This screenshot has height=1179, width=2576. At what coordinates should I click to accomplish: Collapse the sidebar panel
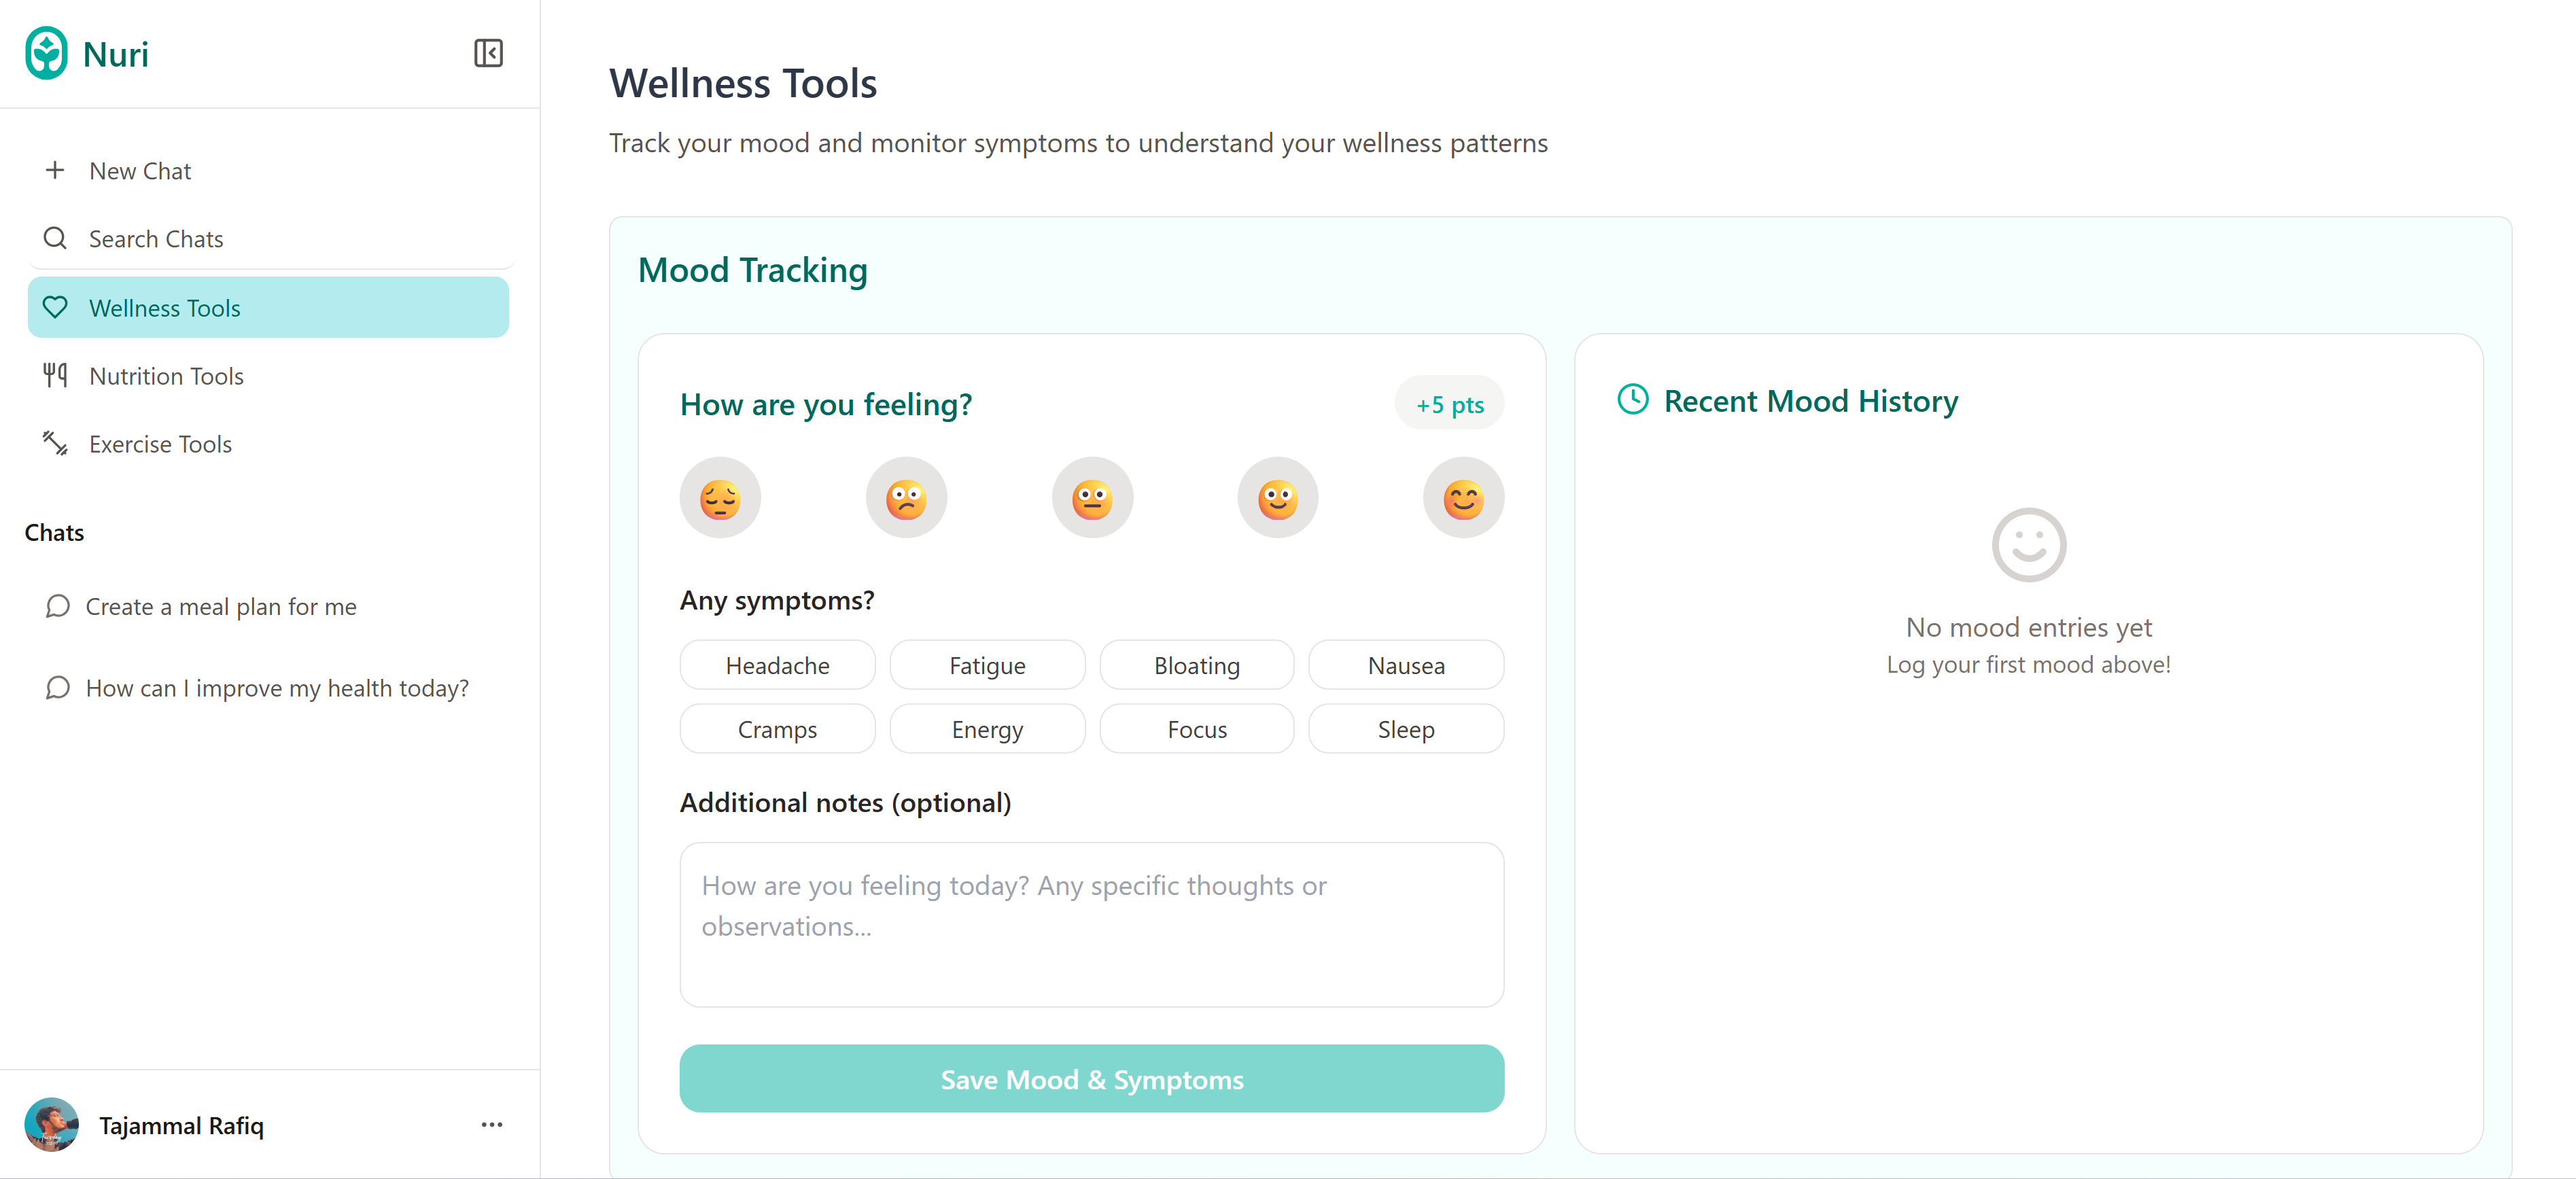coord(488,53)
